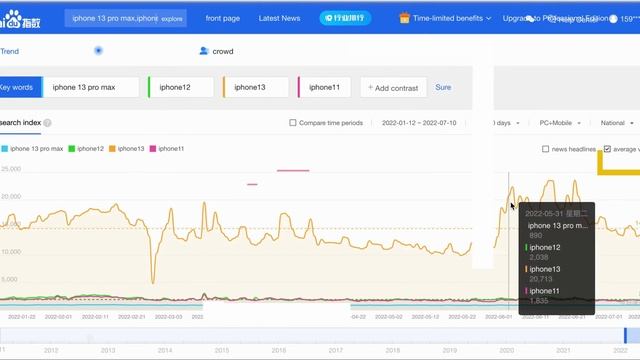
Task: Toggle iphone 13 pro max legend series
Action: click(x=32, y=149)
